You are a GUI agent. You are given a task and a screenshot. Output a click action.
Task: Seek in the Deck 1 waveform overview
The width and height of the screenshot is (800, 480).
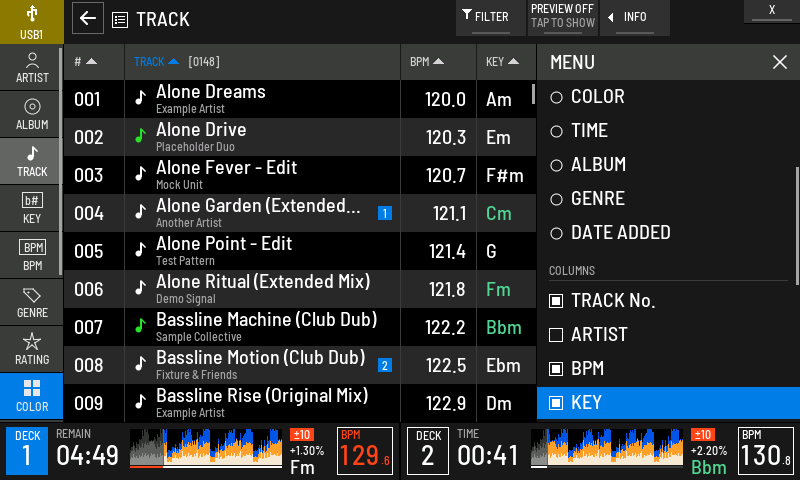(206, 448)
